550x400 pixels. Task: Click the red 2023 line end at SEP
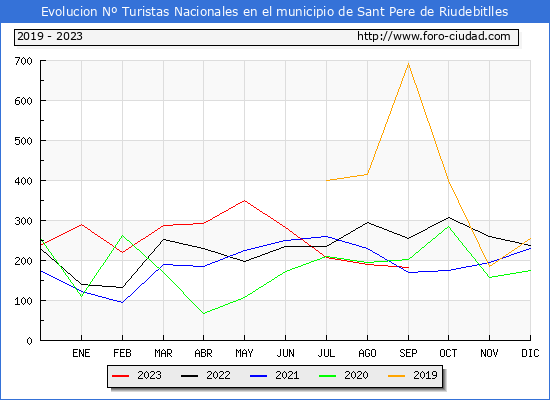[408, 268]
